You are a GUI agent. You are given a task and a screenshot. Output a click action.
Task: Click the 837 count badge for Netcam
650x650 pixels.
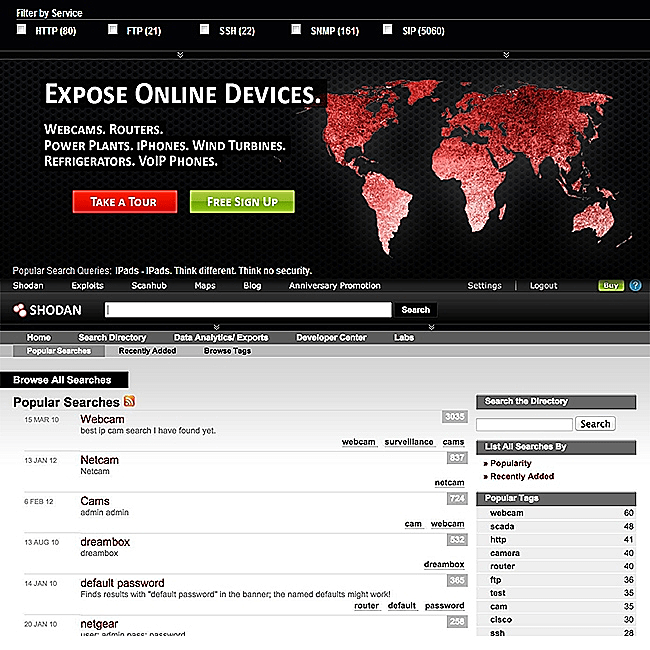coord(457,458)
